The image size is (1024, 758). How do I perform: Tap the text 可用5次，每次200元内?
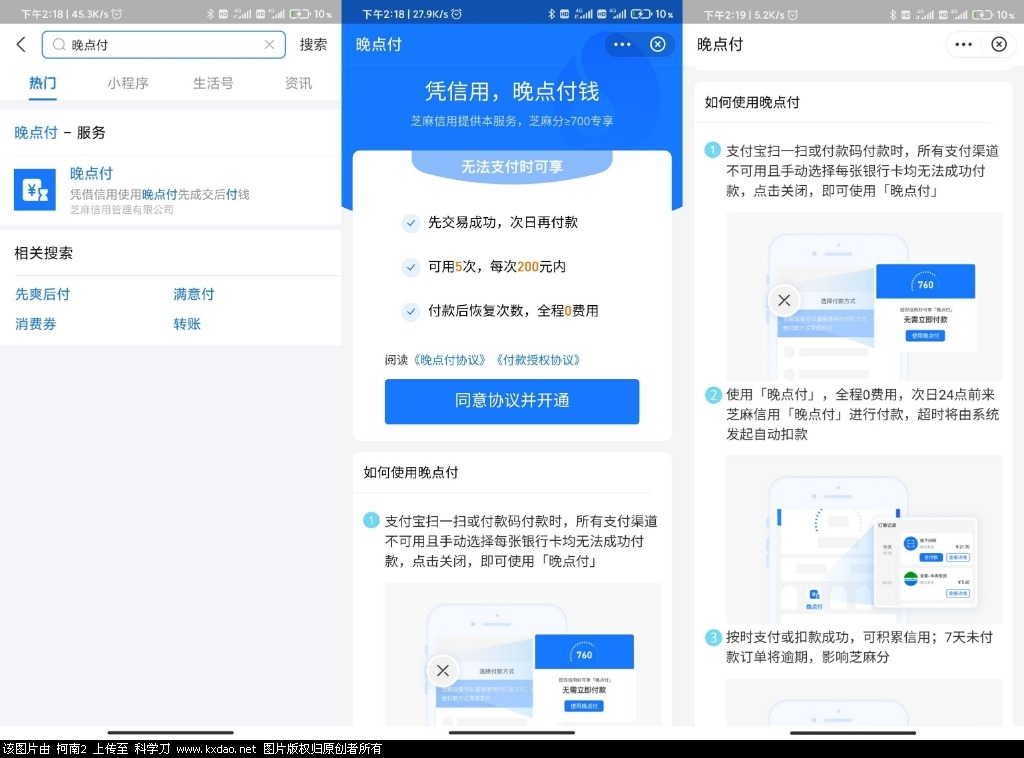coord(497,266)
